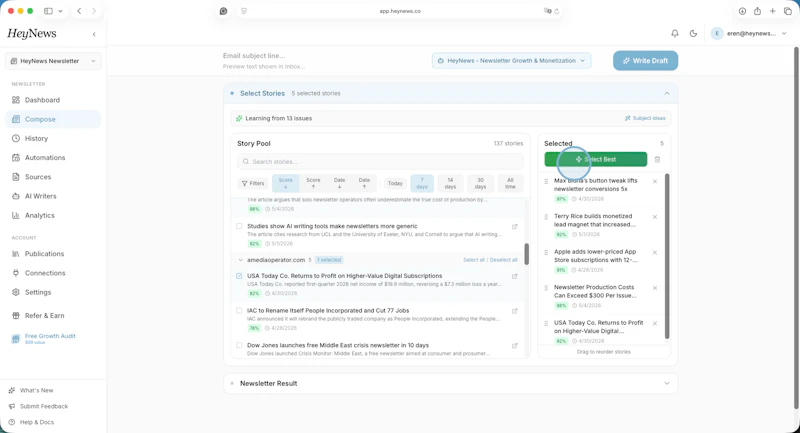
Task: Collapse the amediaoperator.com group
Action: 241,260
